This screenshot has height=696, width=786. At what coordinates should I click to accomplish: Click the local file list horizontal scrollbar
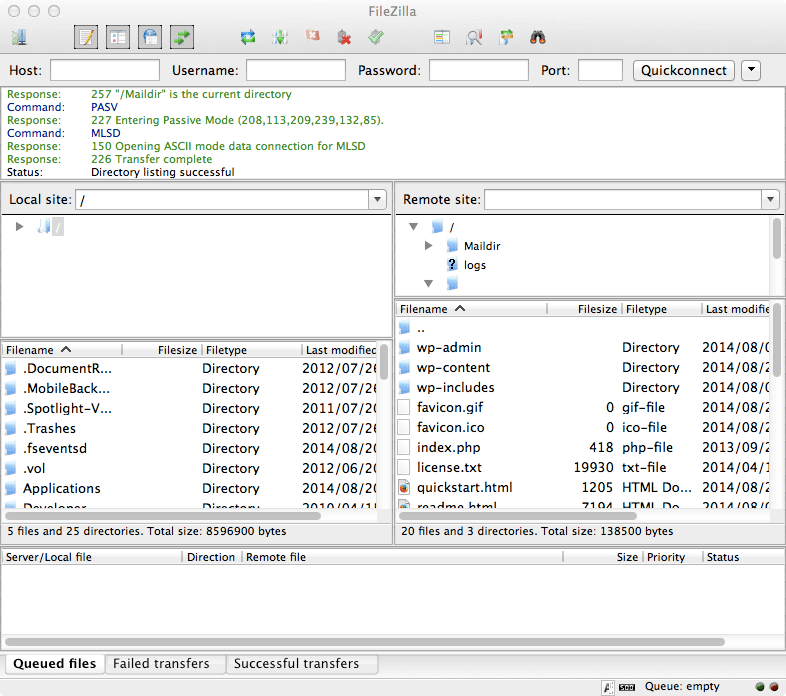[x=163, y=515]
